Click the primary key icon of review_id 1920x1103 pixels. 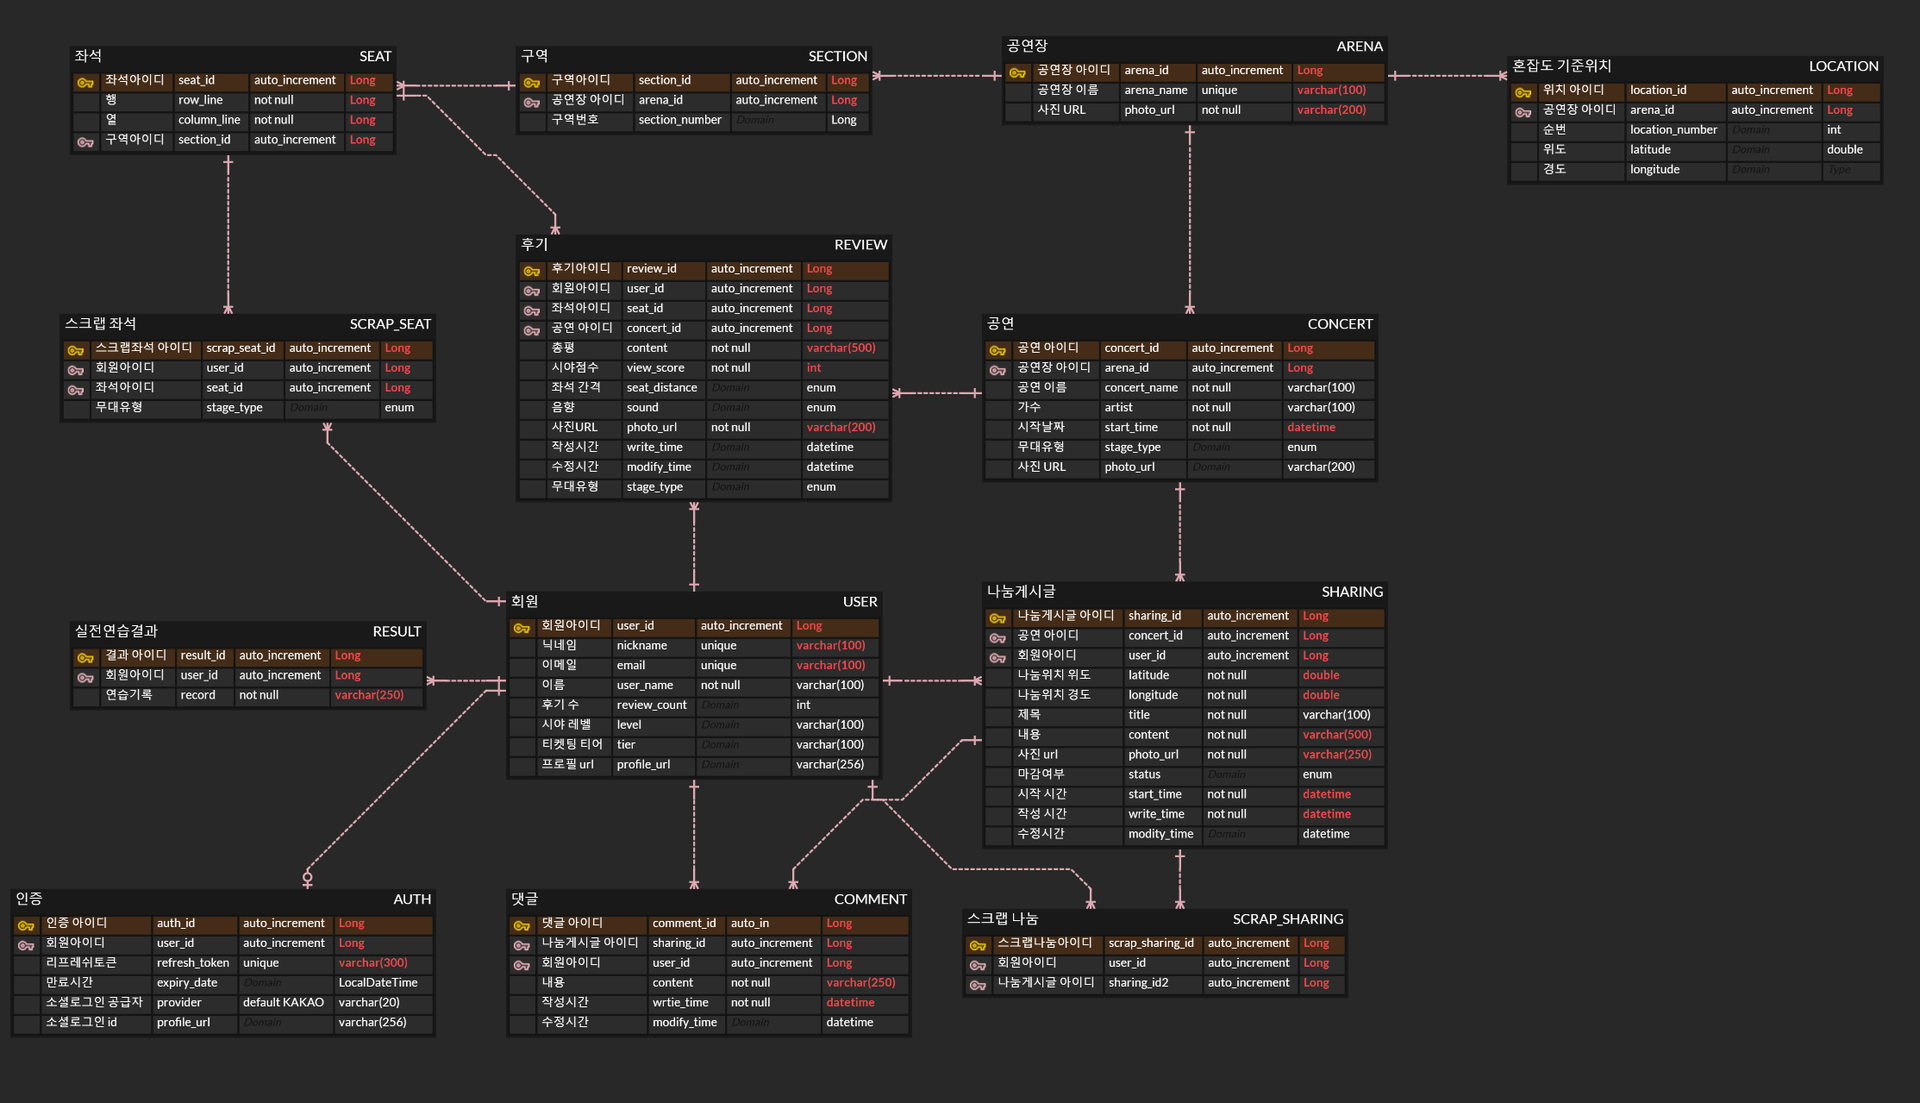pos(531,270)
